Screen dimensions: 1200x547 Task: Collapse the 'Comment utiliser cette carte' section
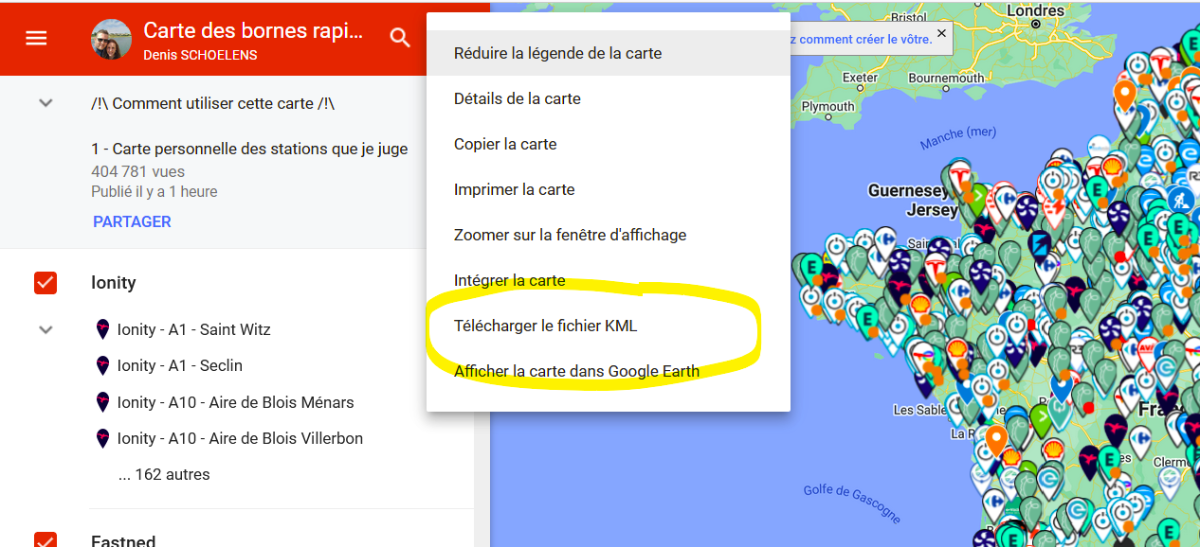(x=45, y=103)
